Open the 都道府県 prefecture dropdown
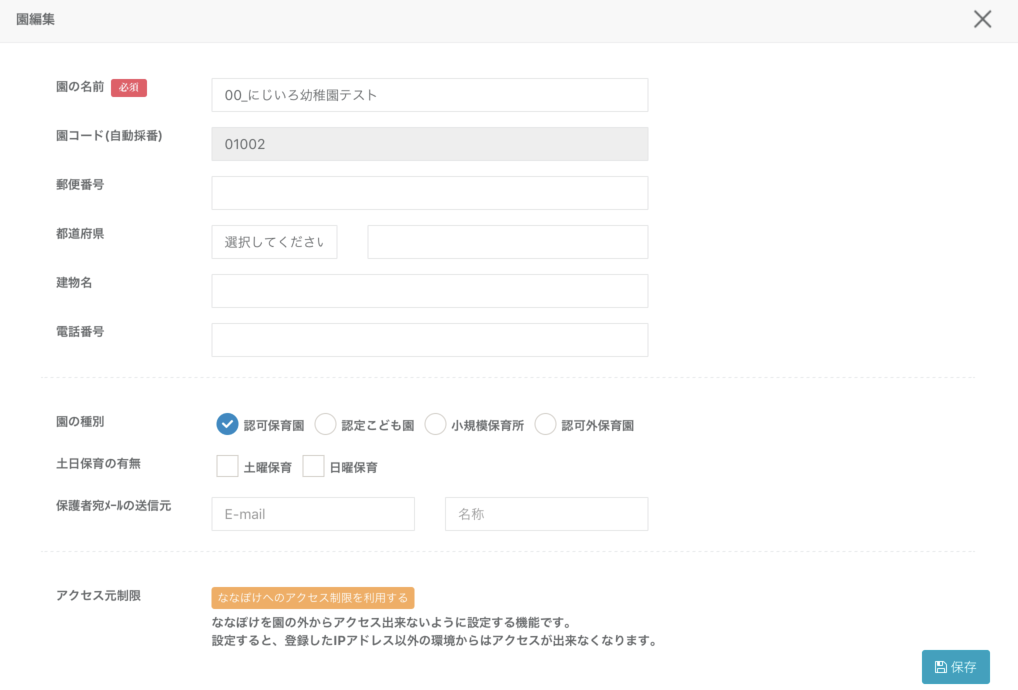 (x=274, y=242)
